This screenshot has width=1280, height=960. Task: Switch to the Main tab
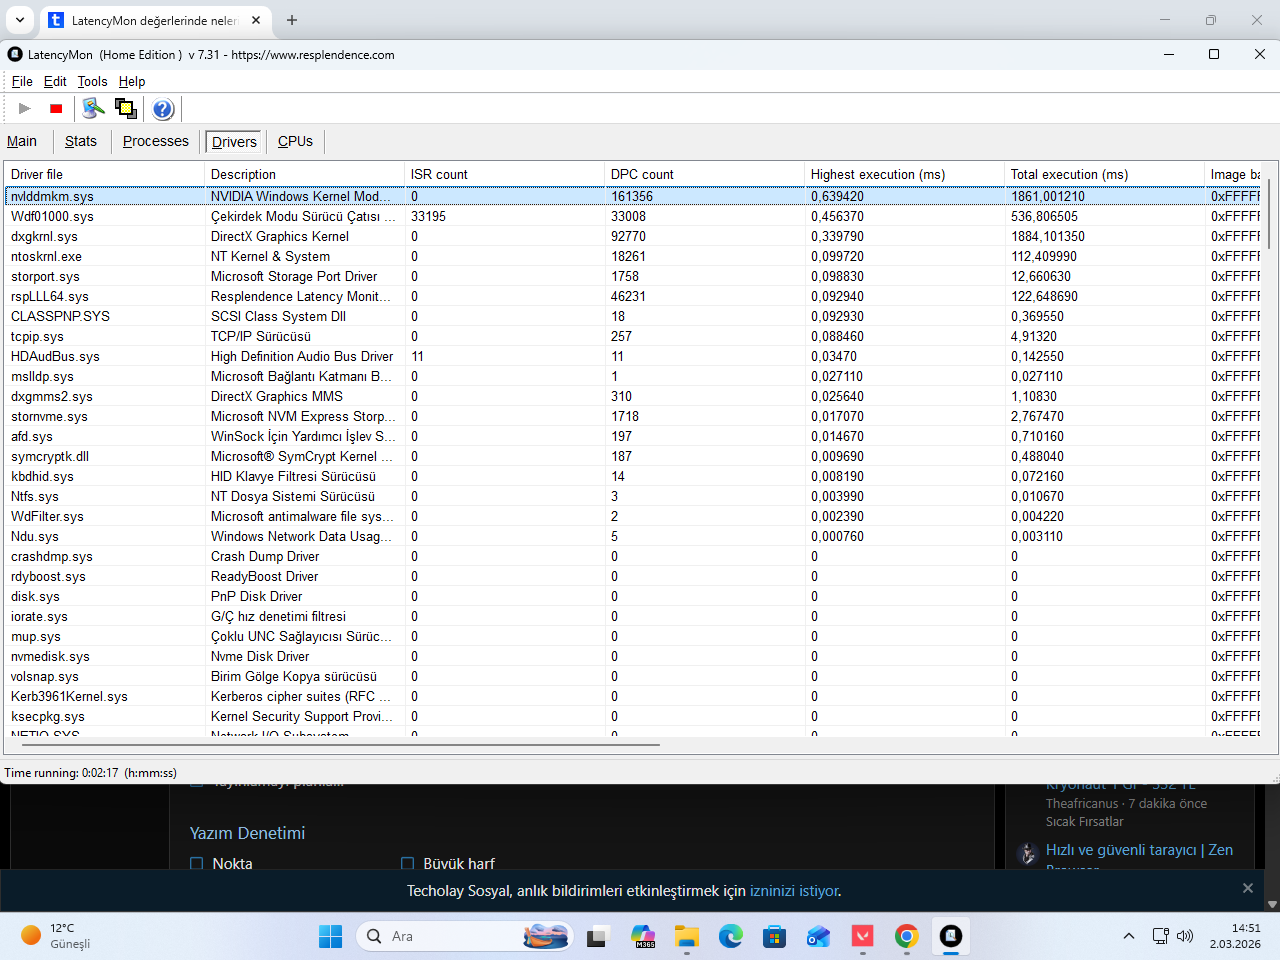22,141
